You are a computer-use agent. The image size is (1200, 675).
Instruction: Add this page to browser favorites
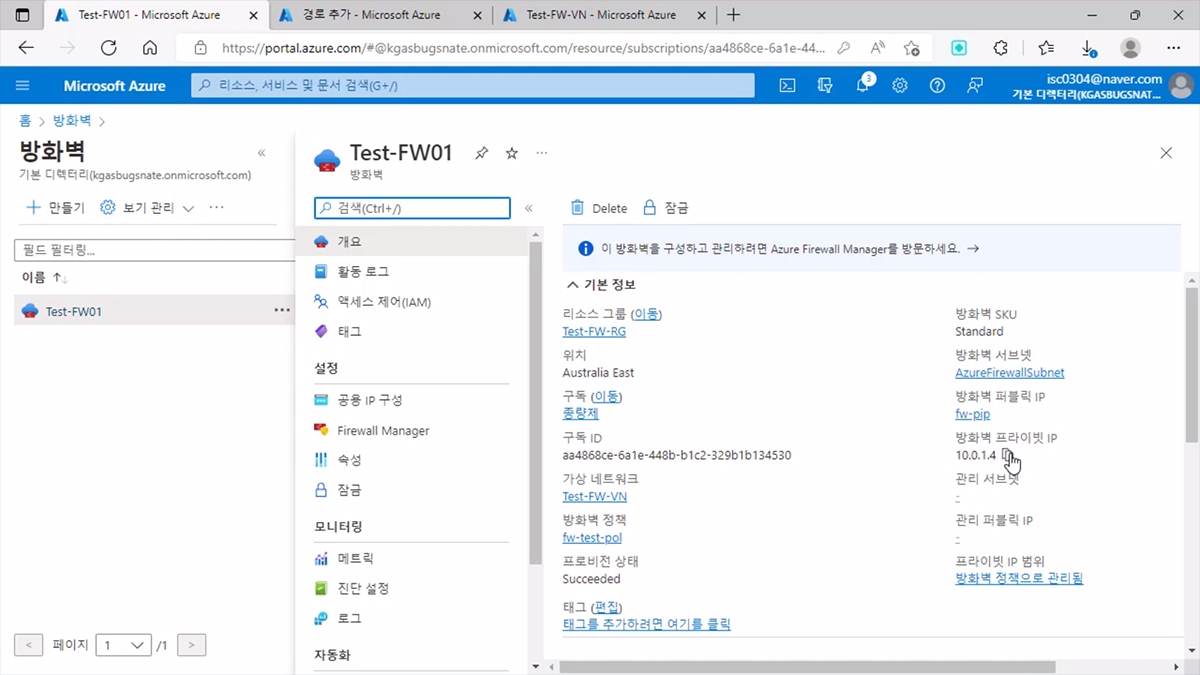[x=911, y=48]
